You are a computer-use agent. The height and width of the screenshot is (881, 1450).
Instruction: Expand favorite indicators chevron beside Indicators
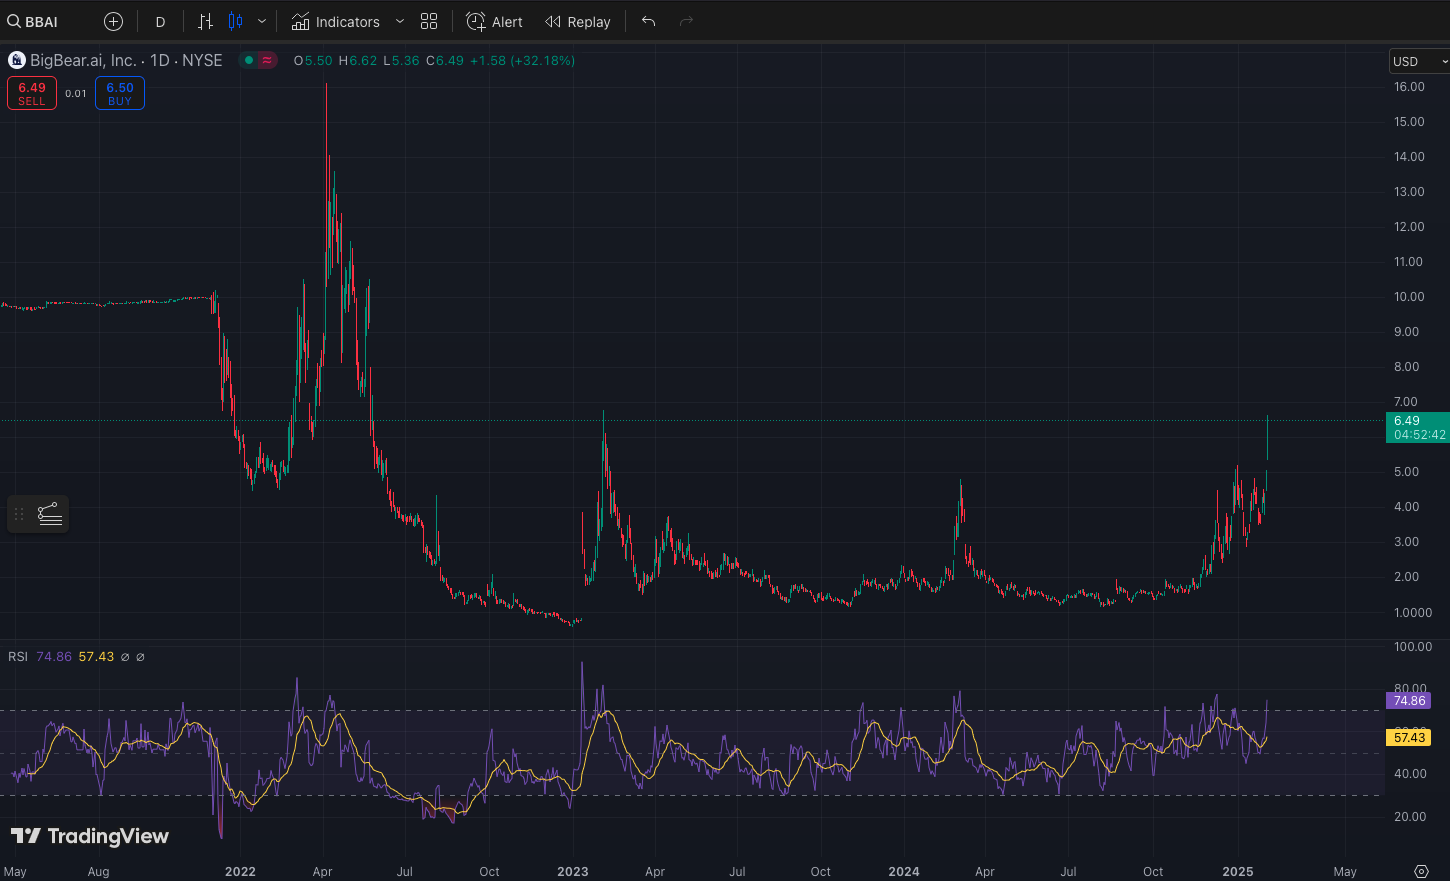(400, 21)
